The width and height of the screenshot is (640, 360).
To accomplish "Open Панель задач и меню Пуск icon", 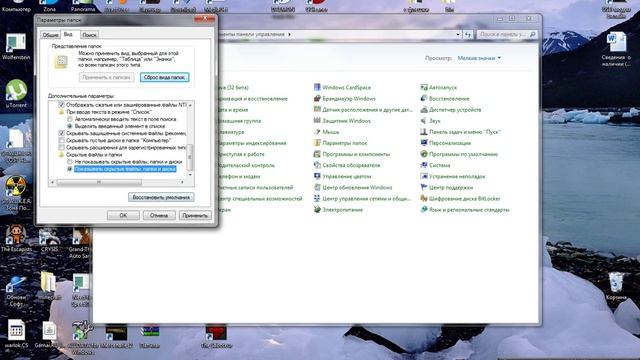I will point(424,131).
